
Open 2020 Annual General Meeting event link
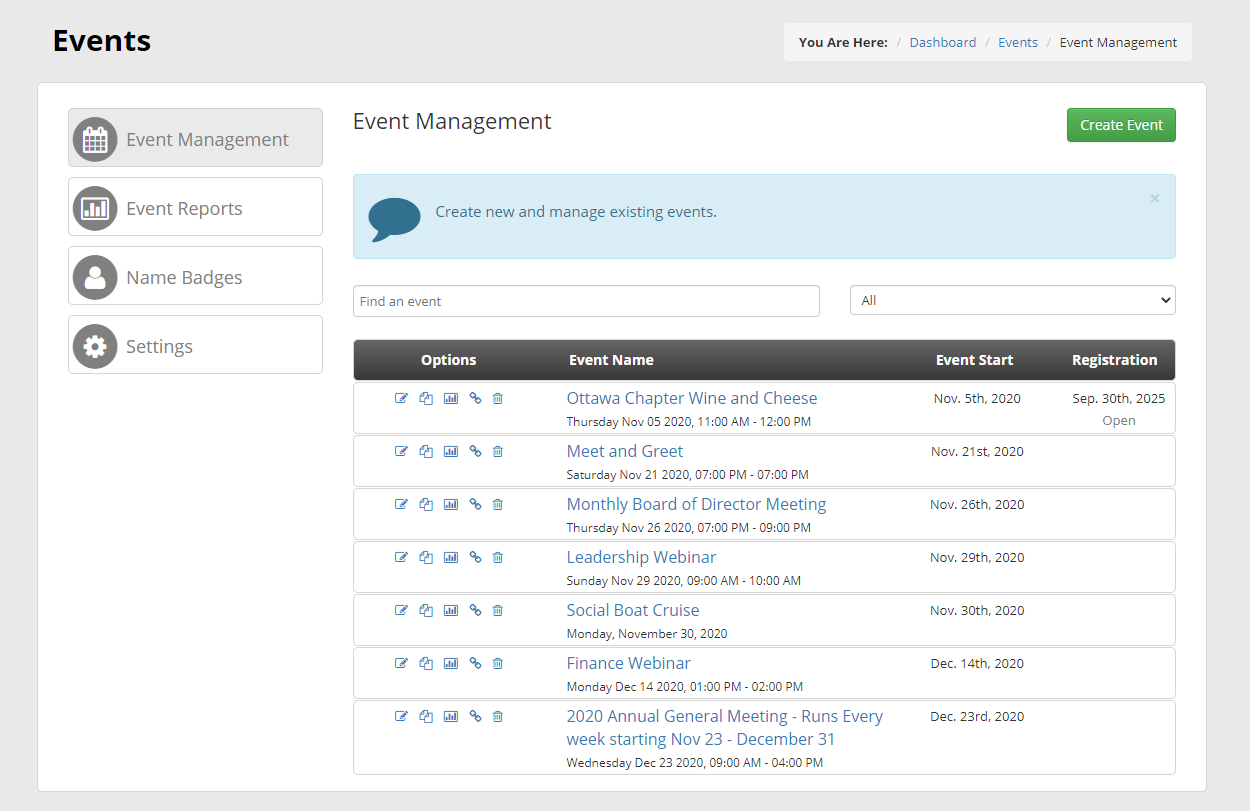click(x=724, y=728)
